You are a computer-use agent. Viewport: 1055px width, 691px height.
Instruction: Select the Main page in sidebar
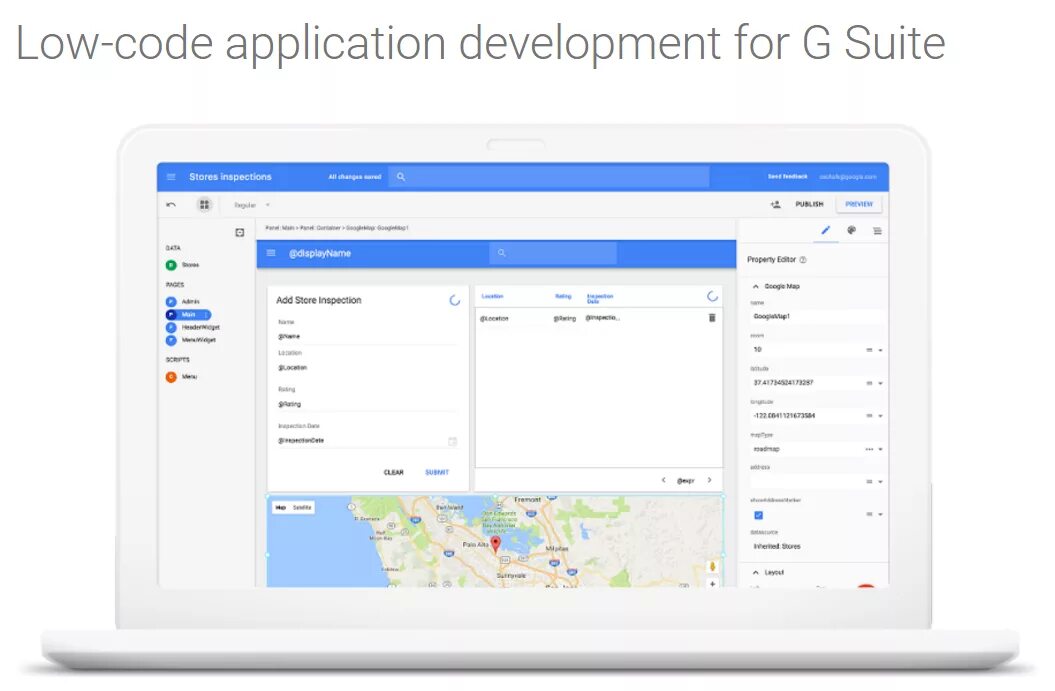tap(188, 315)
